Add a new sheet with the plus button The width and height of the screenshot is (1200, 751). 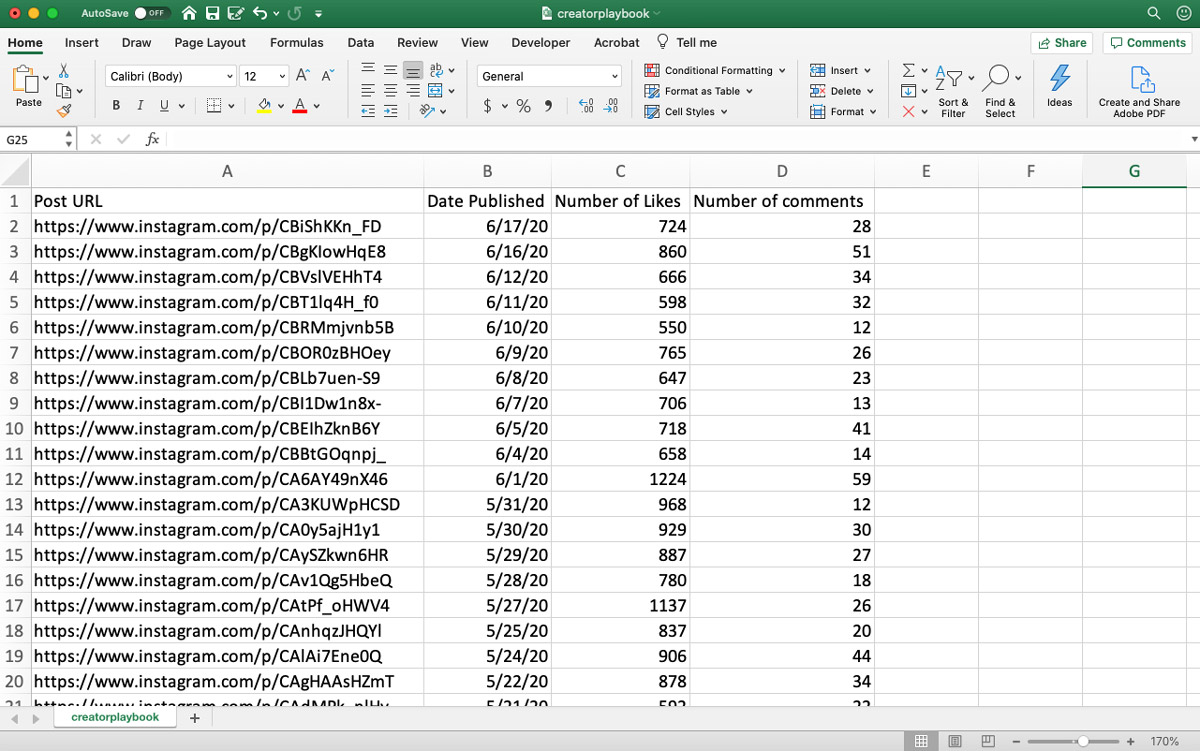(194, 718)
